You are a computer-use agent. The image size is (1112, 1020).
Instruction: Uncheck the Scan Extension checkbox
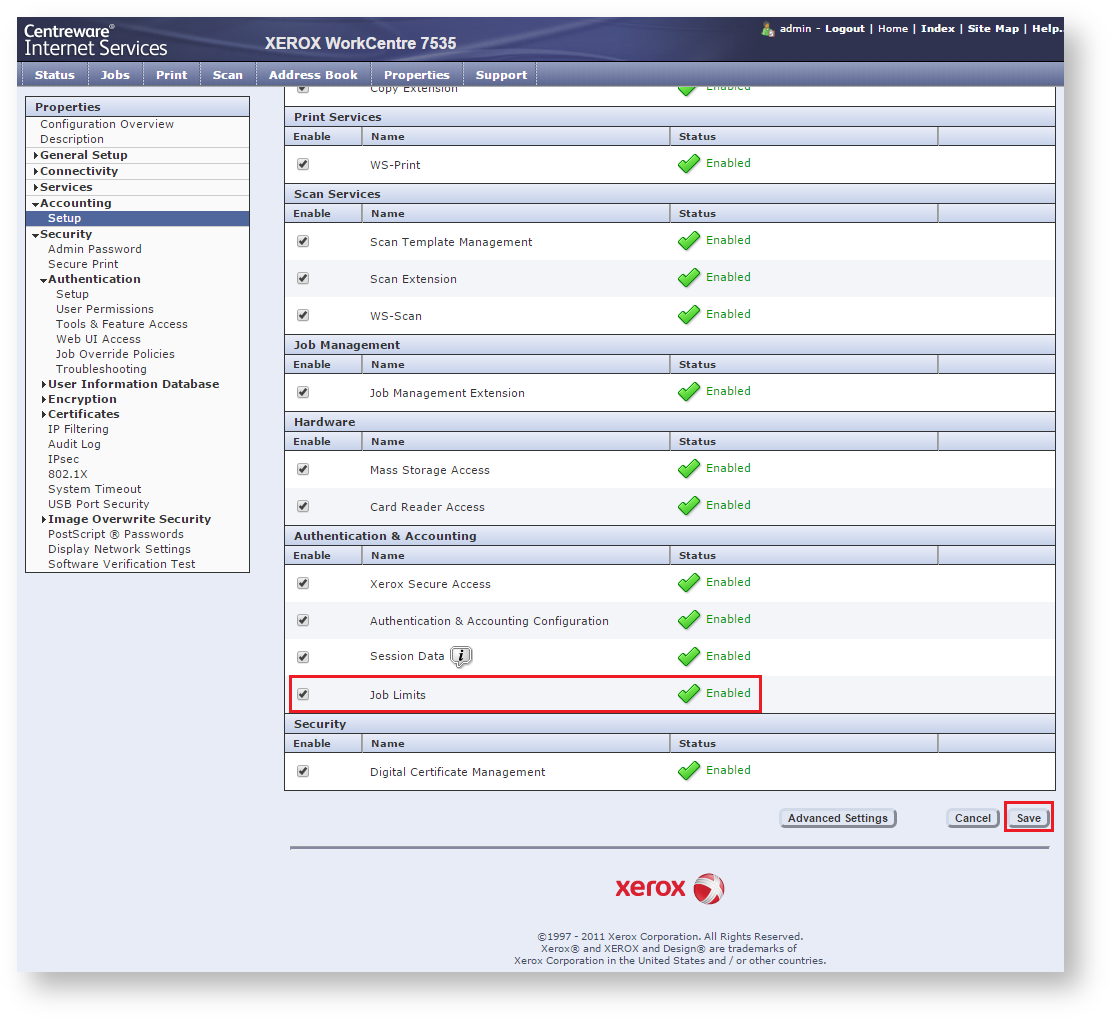[x=303, y=278]
